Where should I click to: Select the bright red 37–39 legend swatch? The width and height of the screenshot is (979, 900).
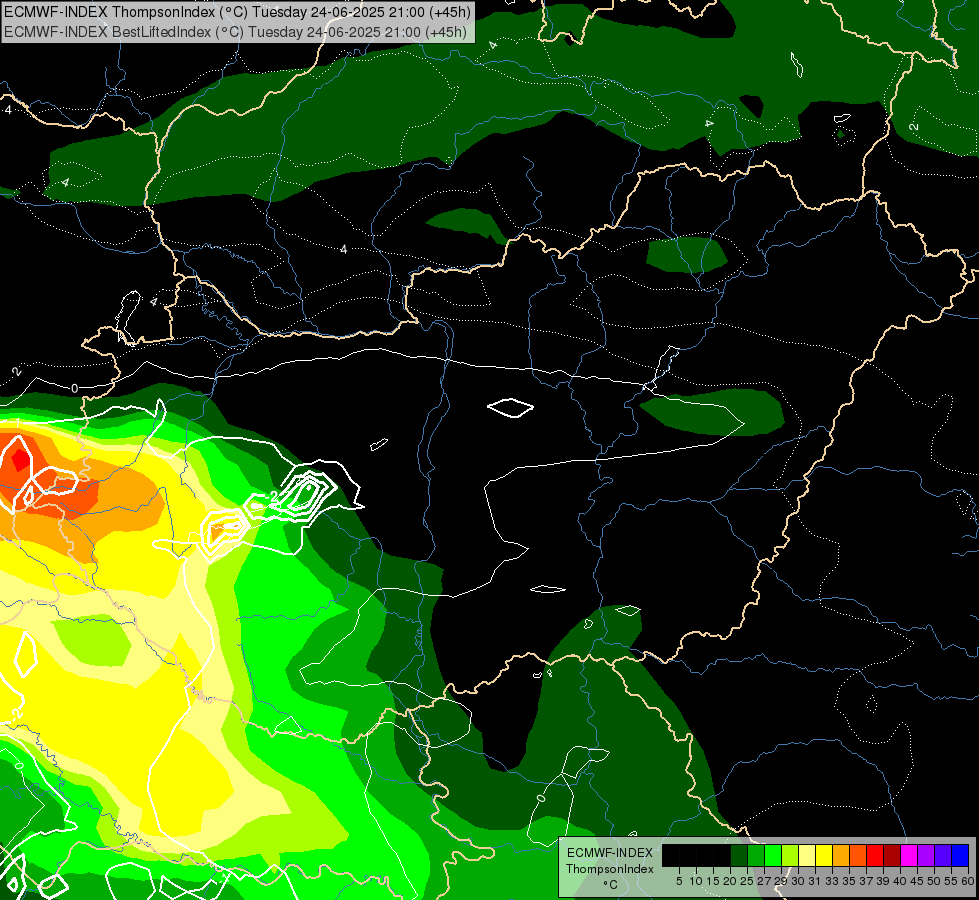(875, 855)
